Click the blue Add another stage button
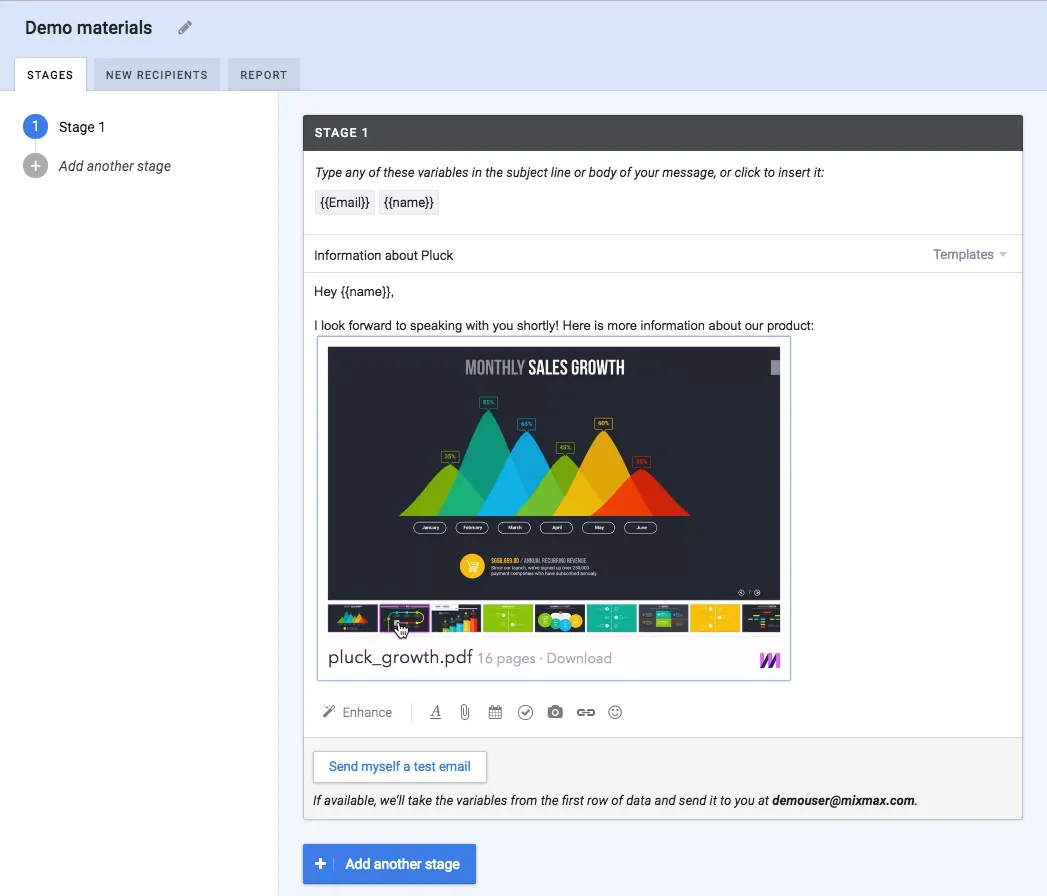Screen dimensions: 1047x896 point(389,863)
